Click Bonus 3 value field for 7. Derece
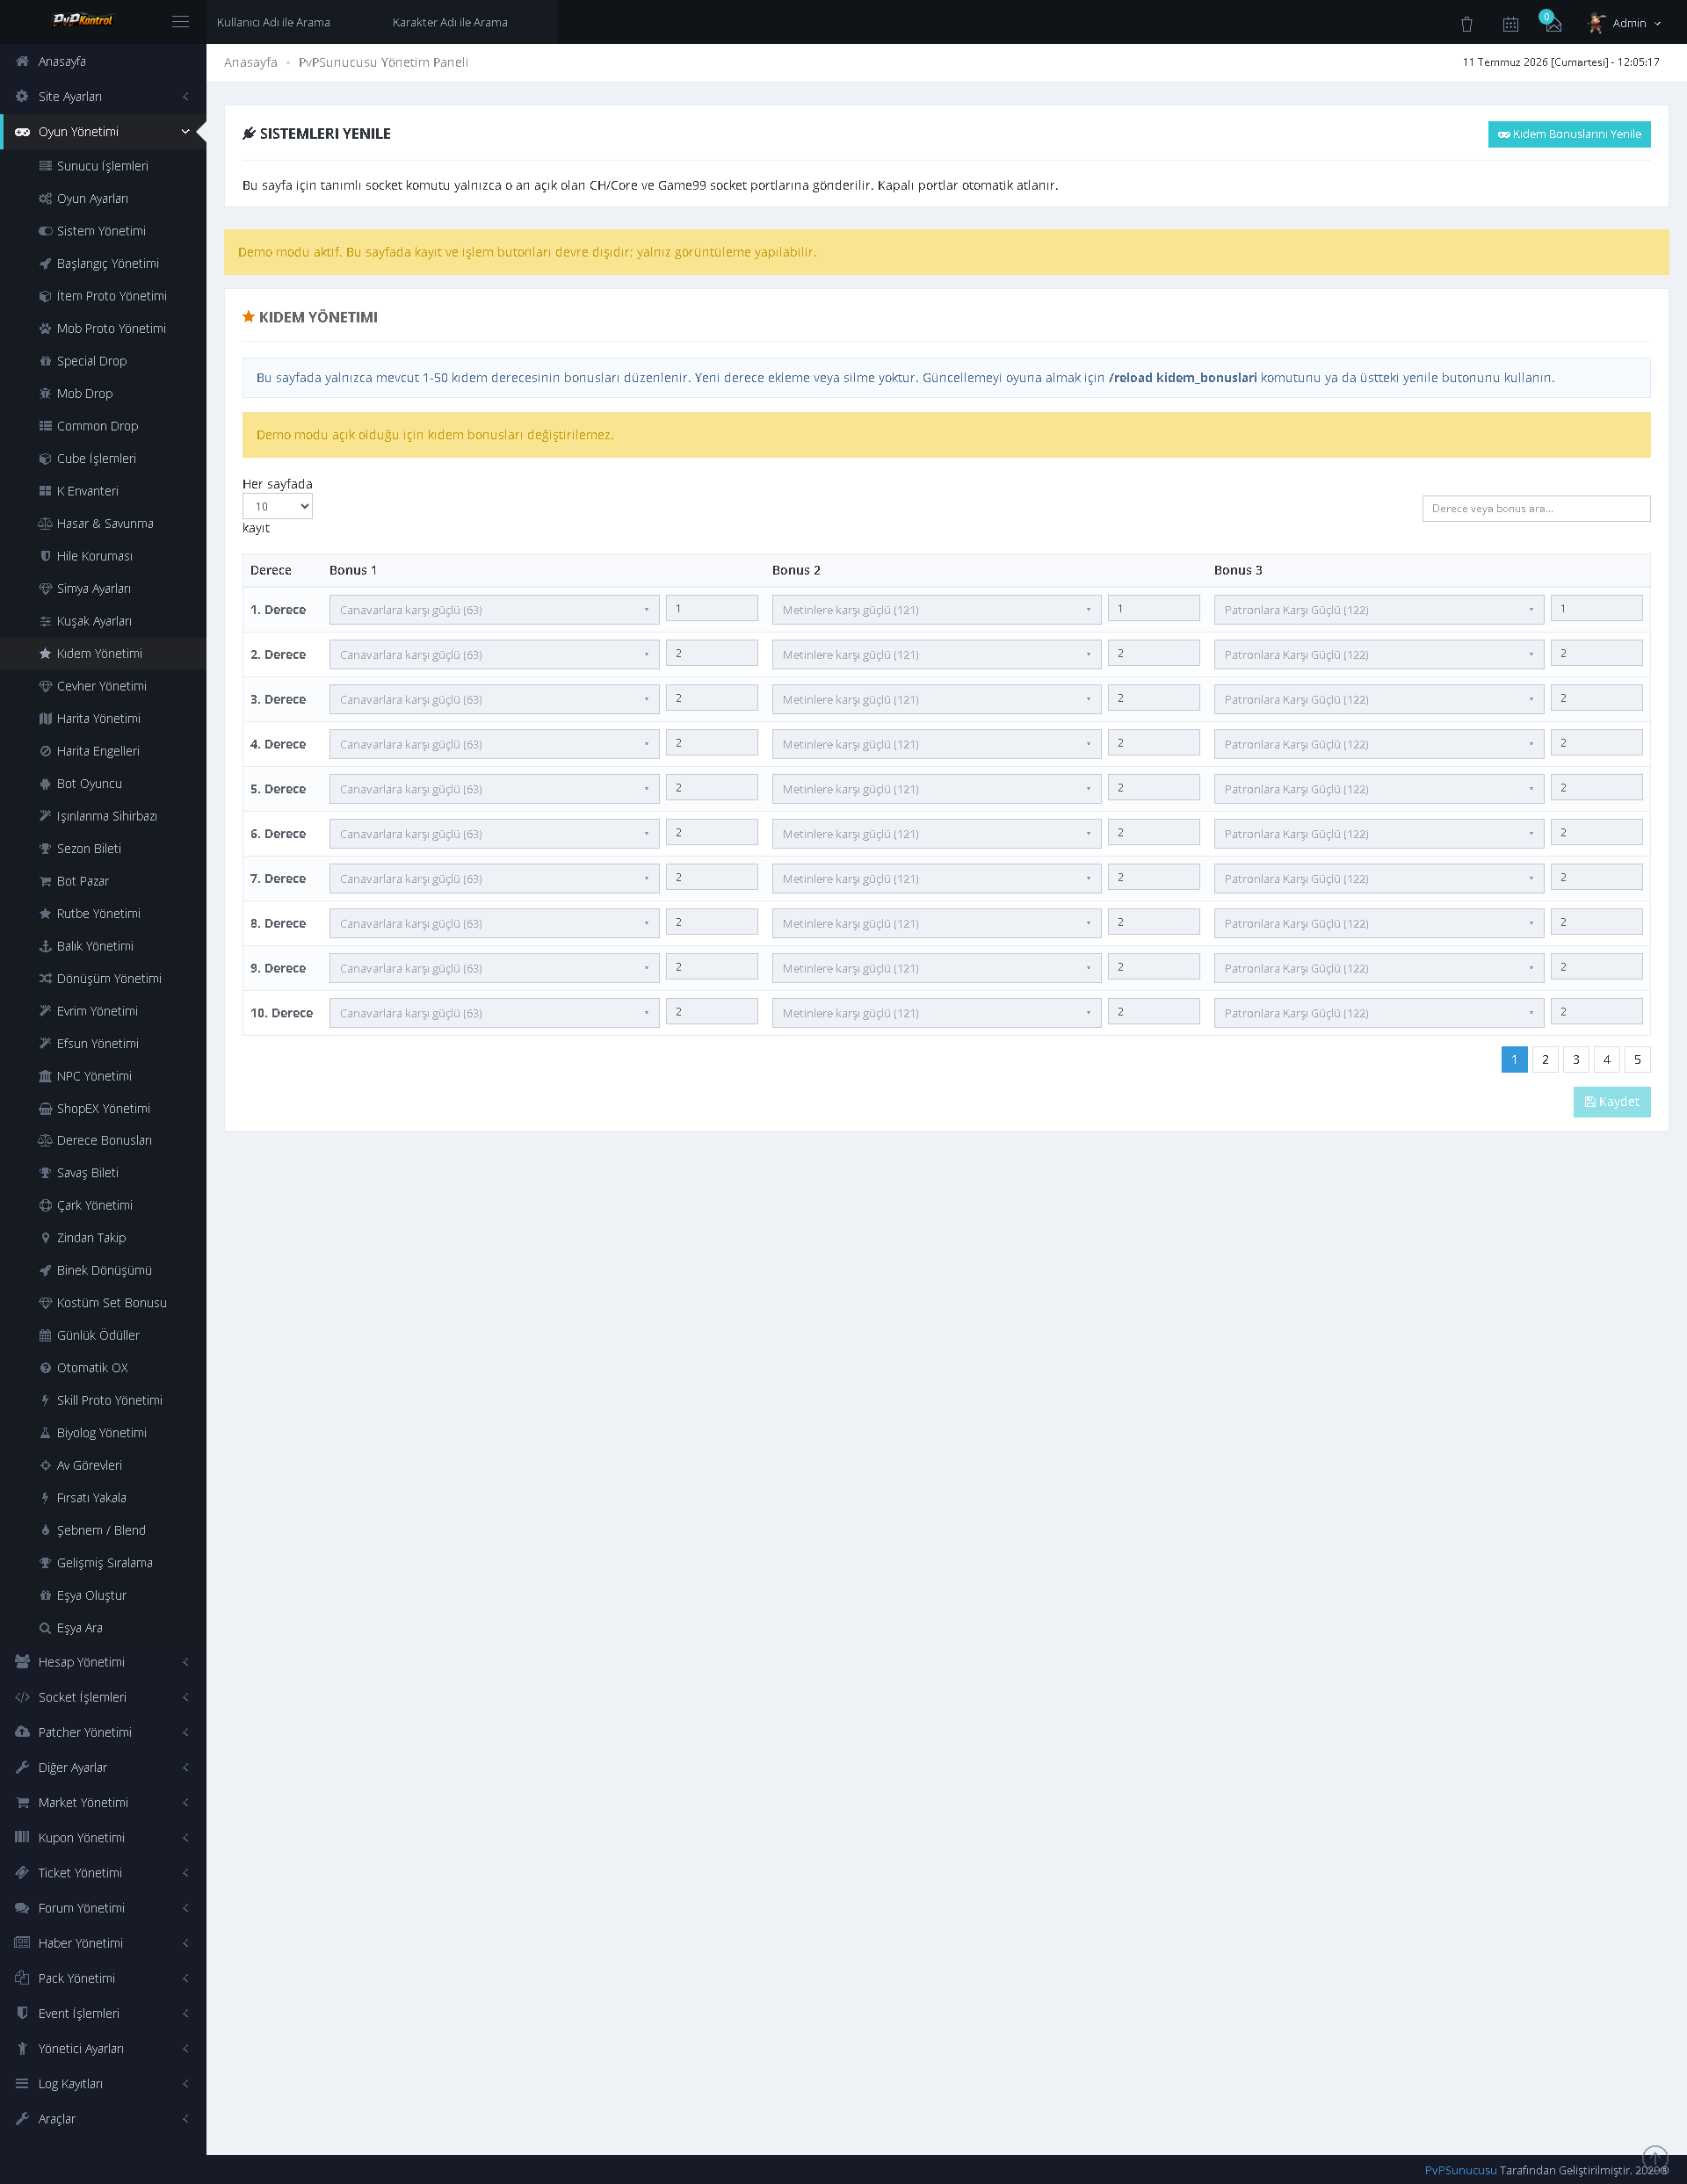 coord(1596,877)
